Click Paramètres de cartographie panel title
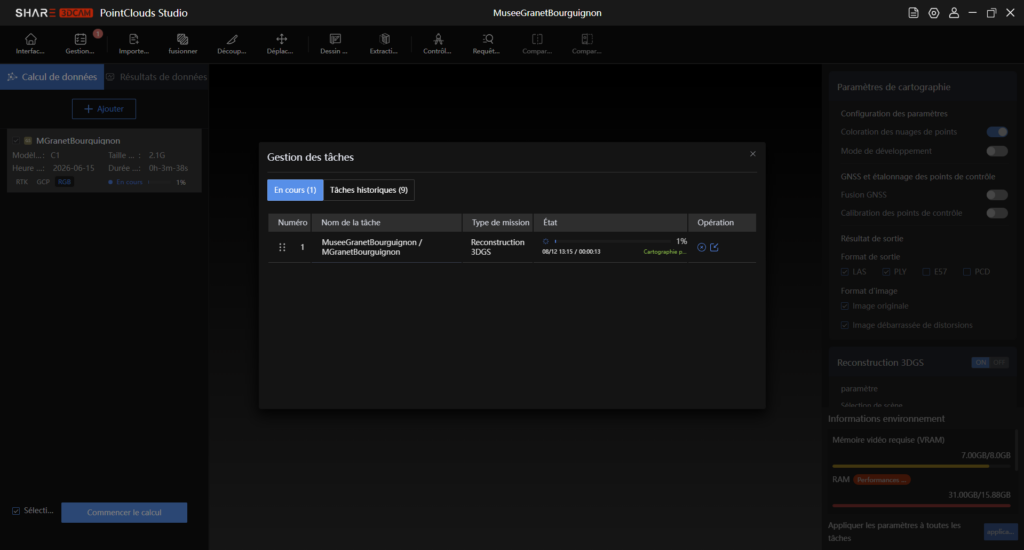1024x550 pixels. click(x=893, y=88)
